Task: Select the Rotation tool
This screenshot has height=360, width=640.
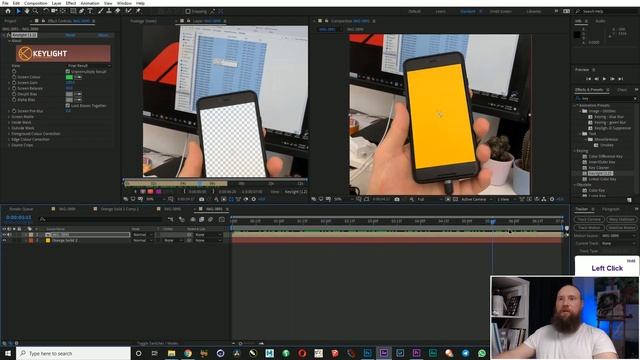Action: pos(46,11)
